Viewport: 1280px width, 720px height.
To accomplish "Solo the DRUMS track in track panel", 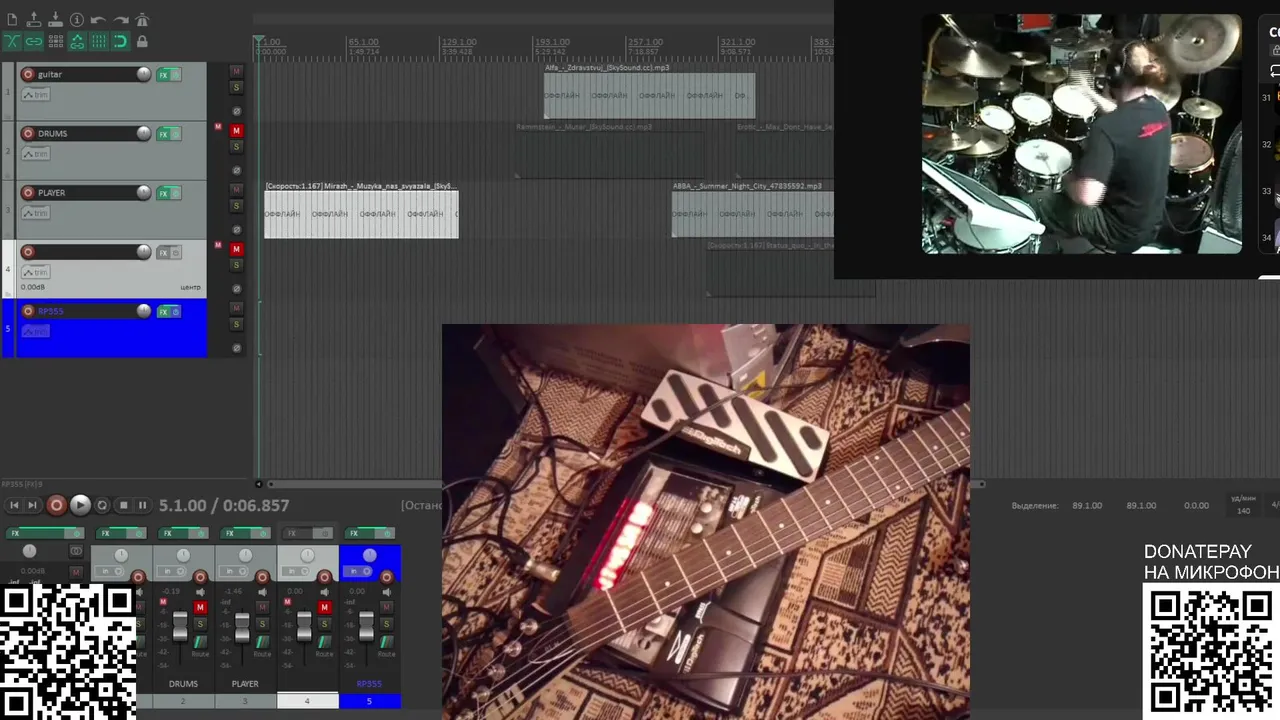I will point(236,146).
